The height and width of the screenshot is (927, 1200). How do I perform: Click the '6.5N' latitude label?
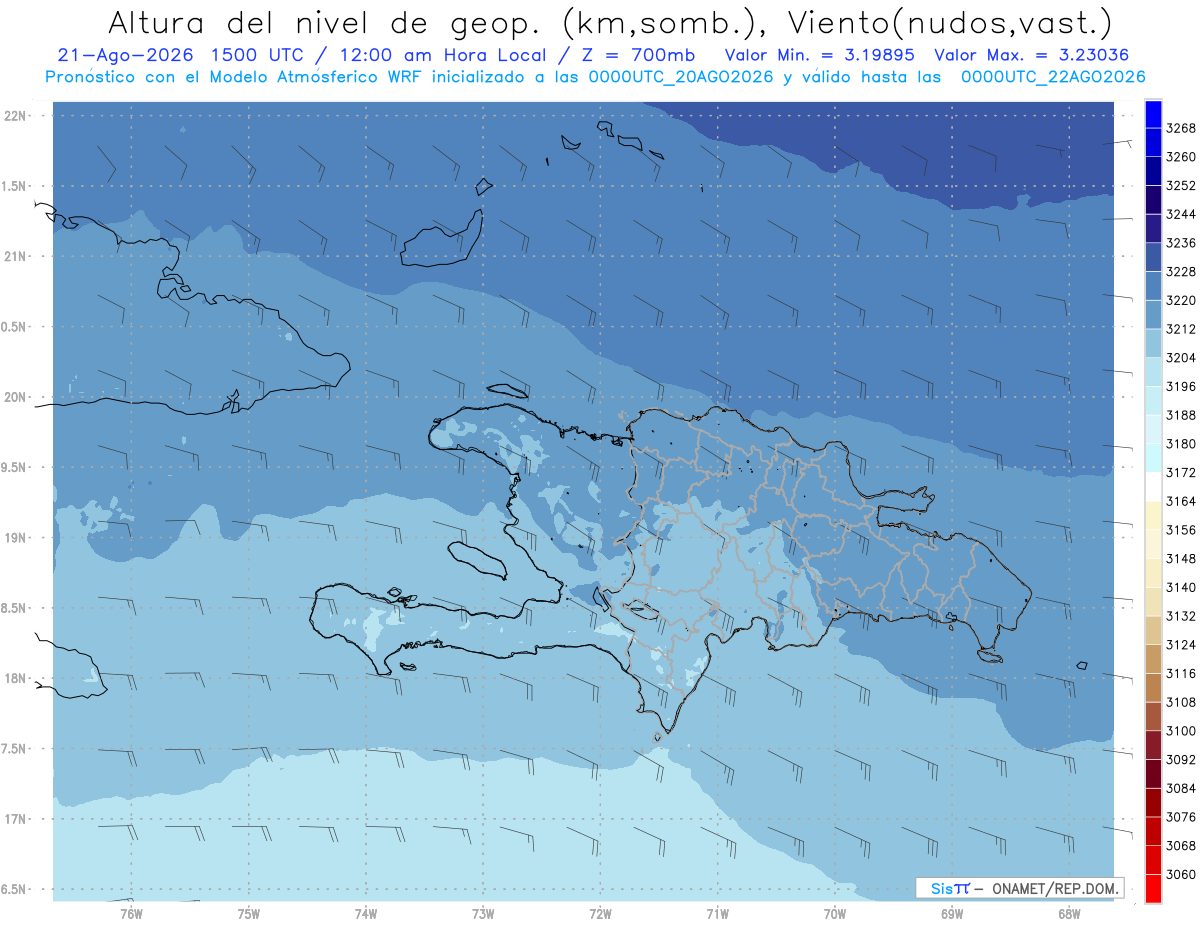point(15,889)
